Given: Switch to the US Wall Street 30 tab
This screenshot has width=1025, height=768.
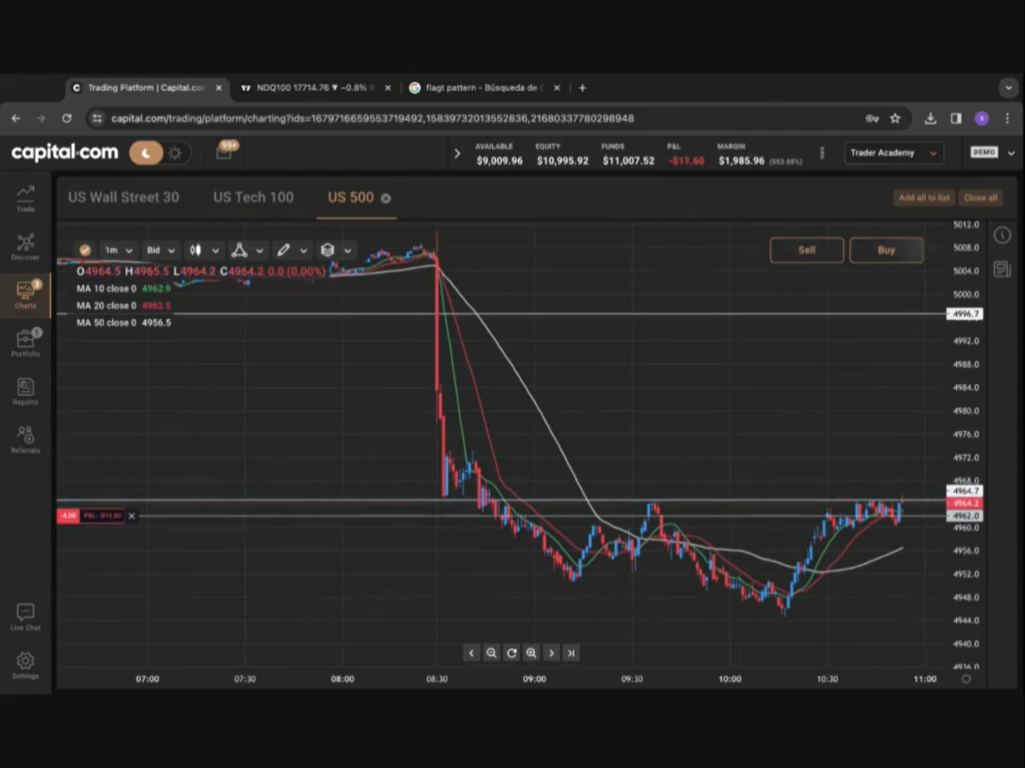Looking at the screenshot, I should tap(123, 197).
